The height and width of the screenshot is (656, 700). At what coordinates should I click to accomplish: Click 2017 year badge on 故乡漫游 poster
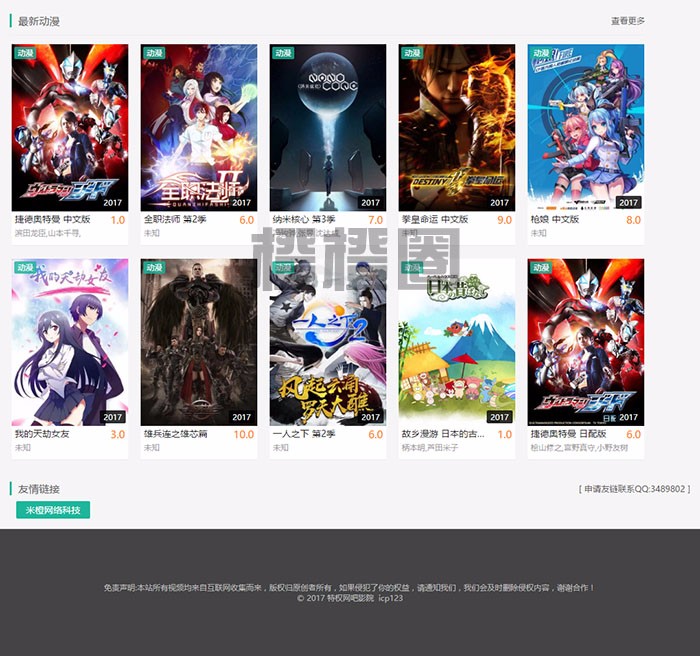(500, 417)
